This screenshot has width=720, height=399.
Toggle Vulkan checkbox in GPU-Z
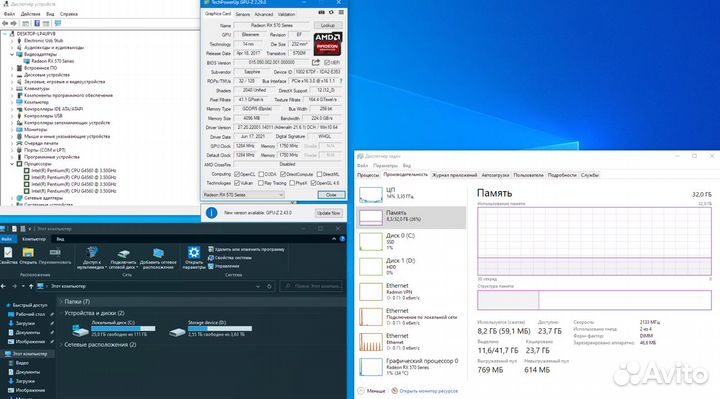pyautogui.click(x=237, y=183)
